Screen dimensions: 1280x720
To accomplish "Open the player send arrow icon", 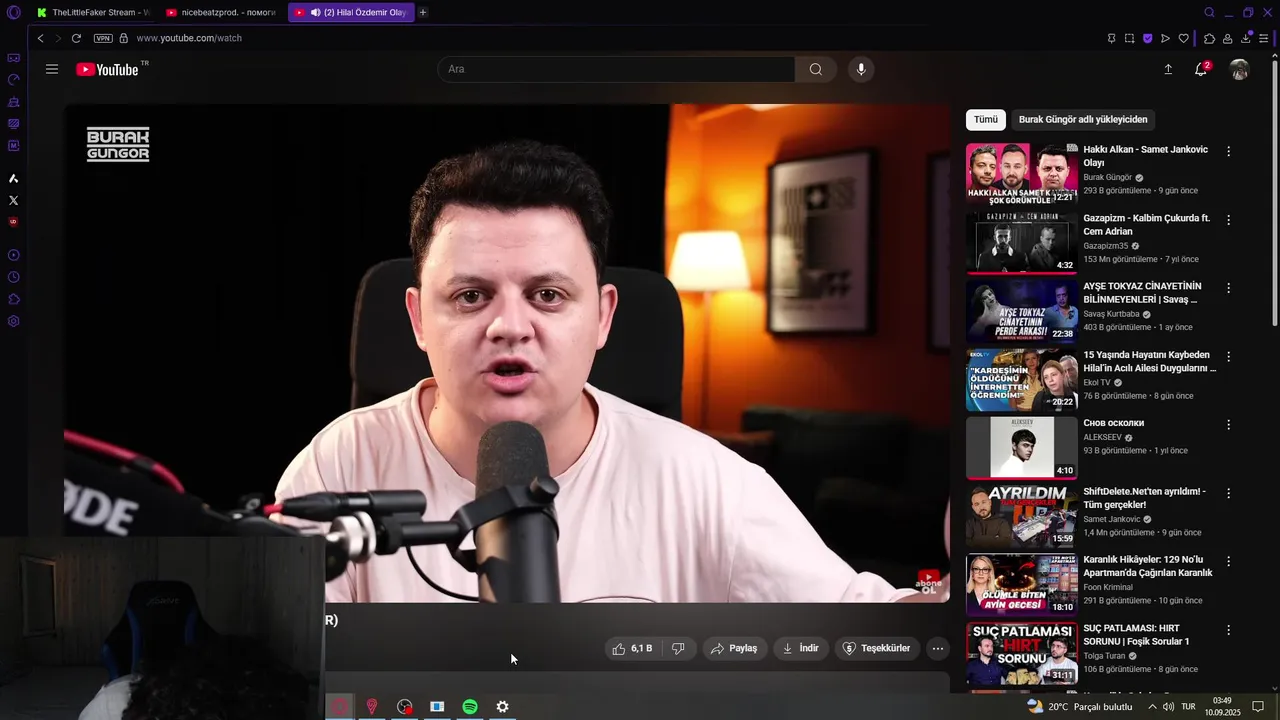I will pos(1165,38).
